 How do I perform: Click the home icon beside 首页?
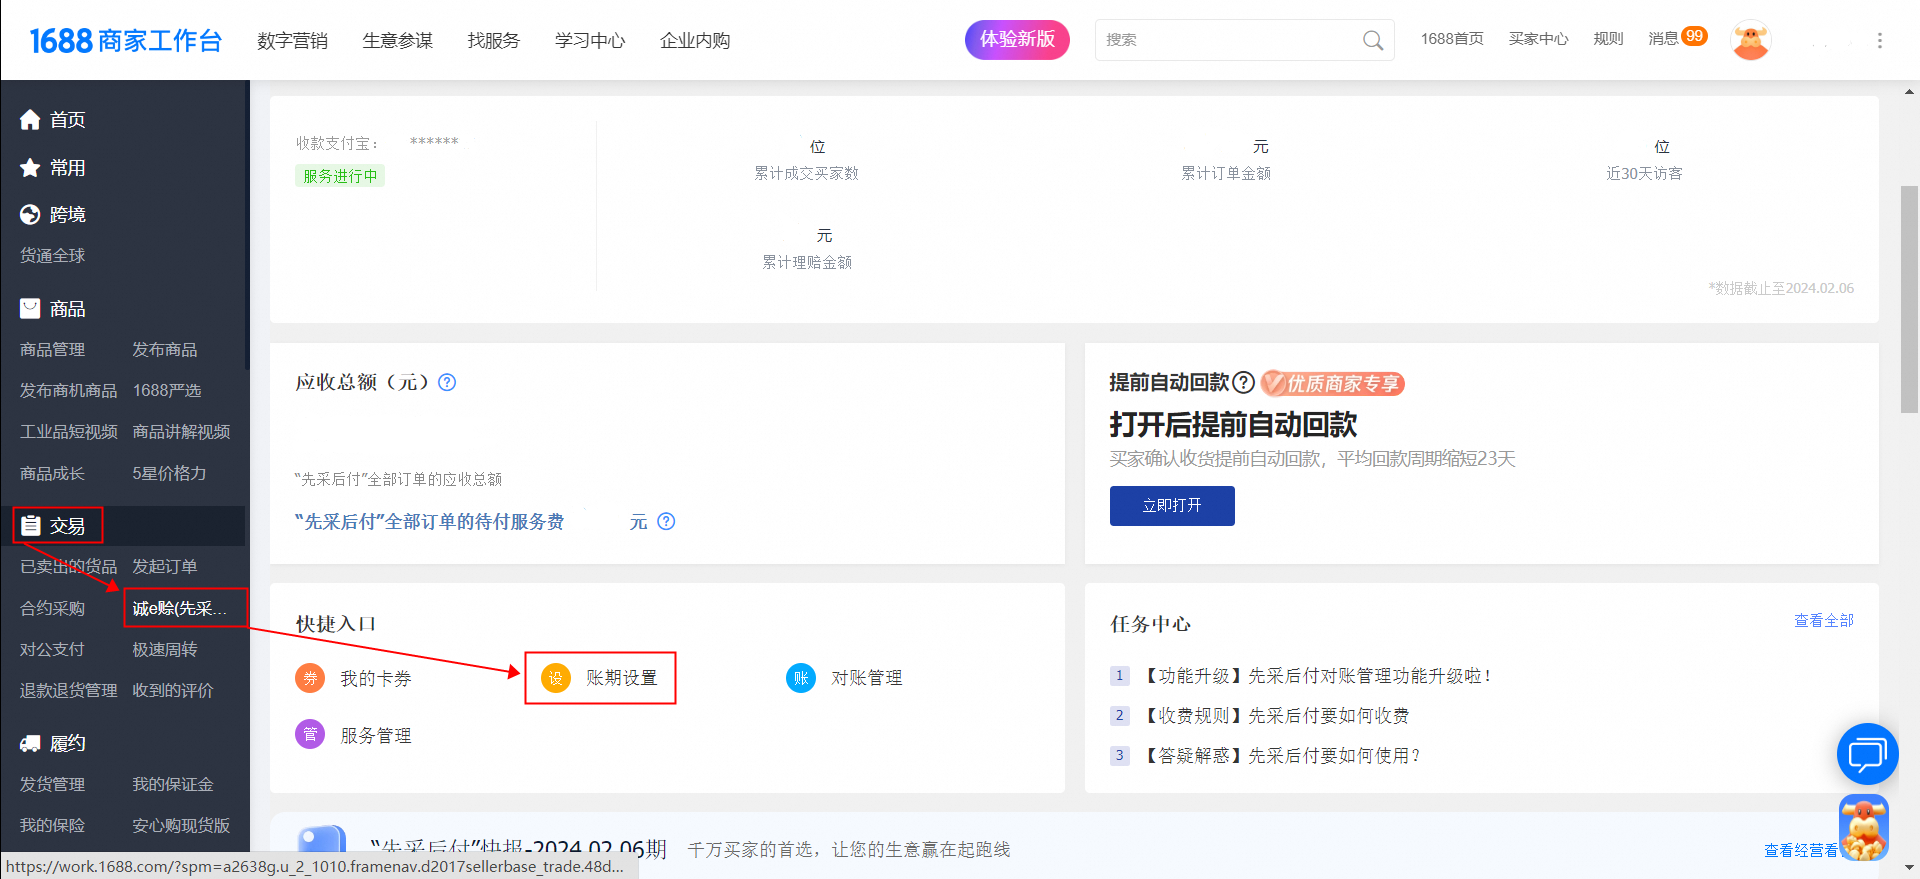30,120
